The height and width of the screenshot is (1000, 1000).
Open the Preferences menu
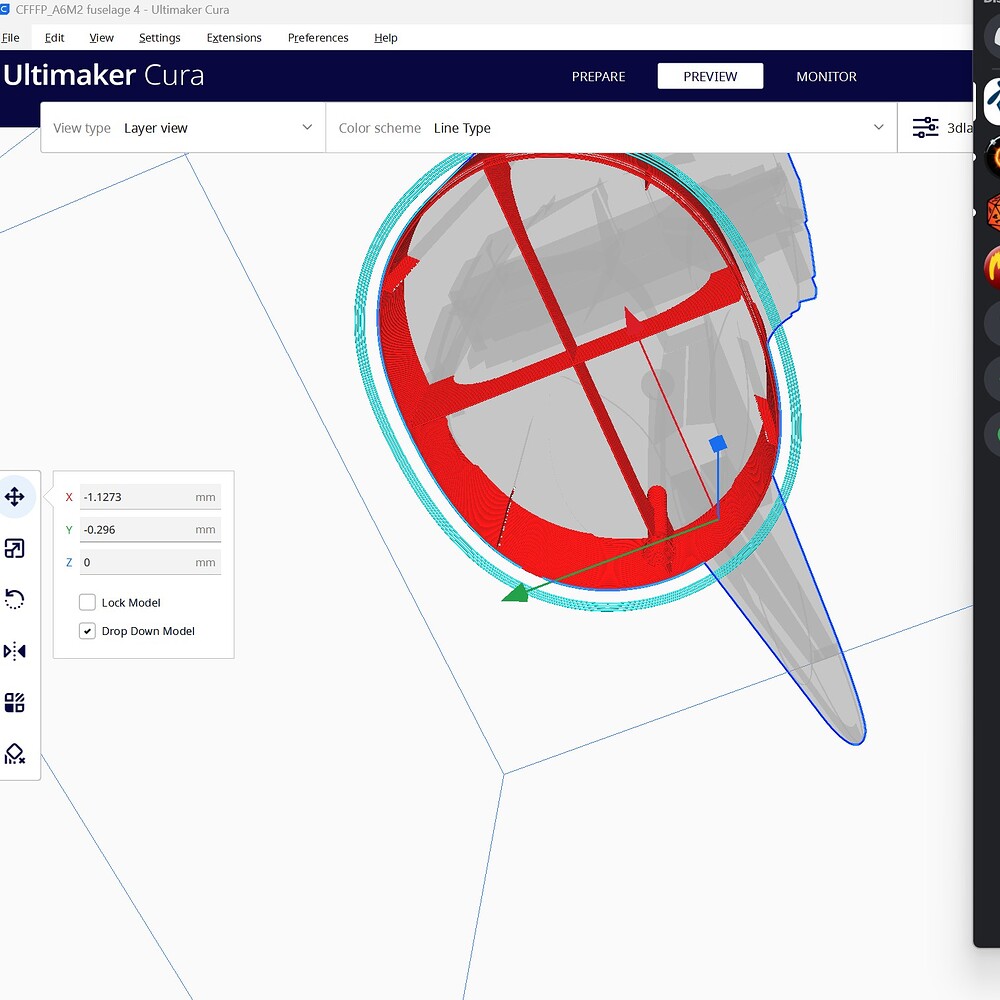pos(318,38)
